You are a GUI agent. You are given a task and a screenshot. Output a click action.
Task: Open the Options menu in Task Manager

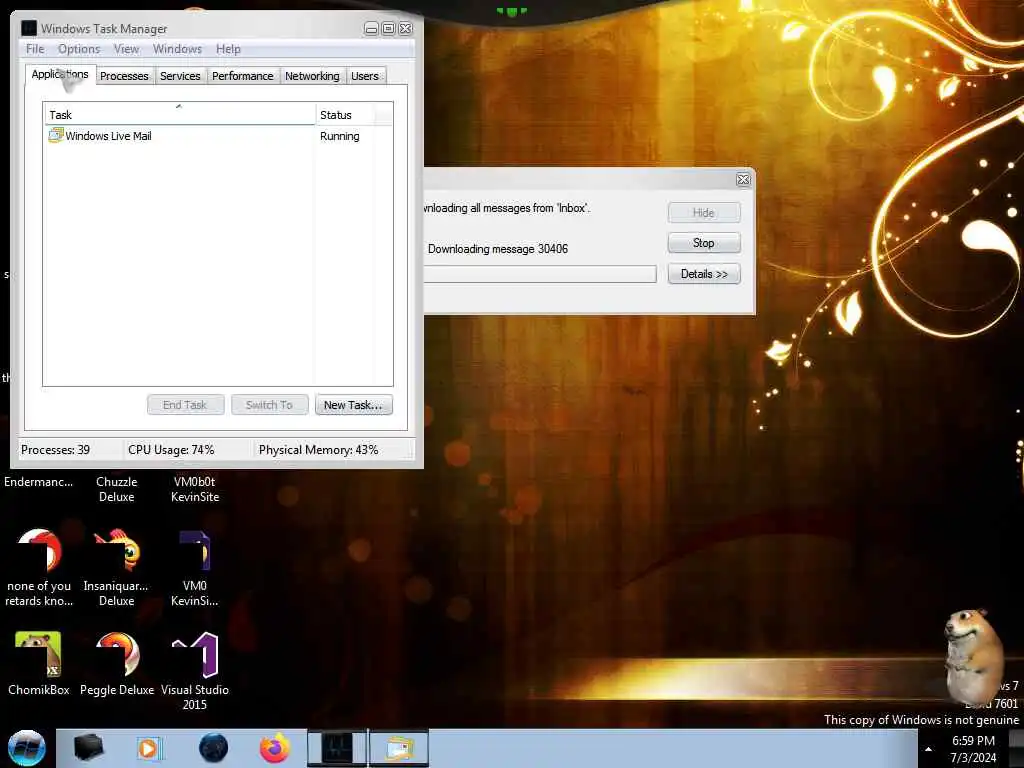pos(79,49)
